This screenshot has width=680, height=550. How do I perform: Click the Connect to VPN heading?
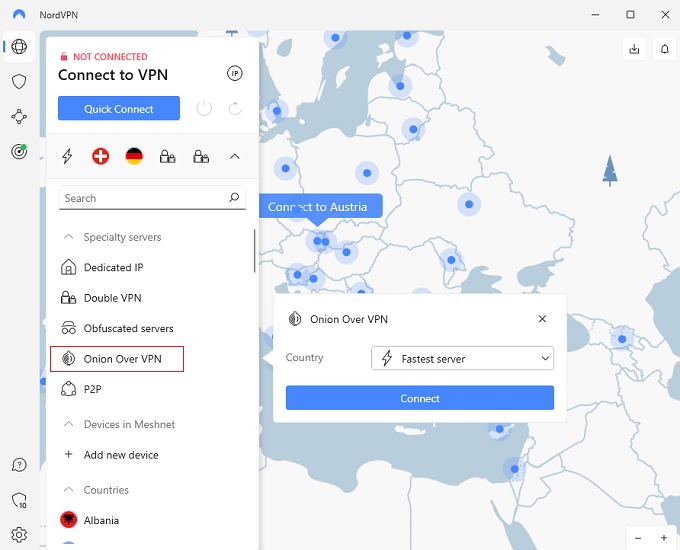(x=113, y=75)
